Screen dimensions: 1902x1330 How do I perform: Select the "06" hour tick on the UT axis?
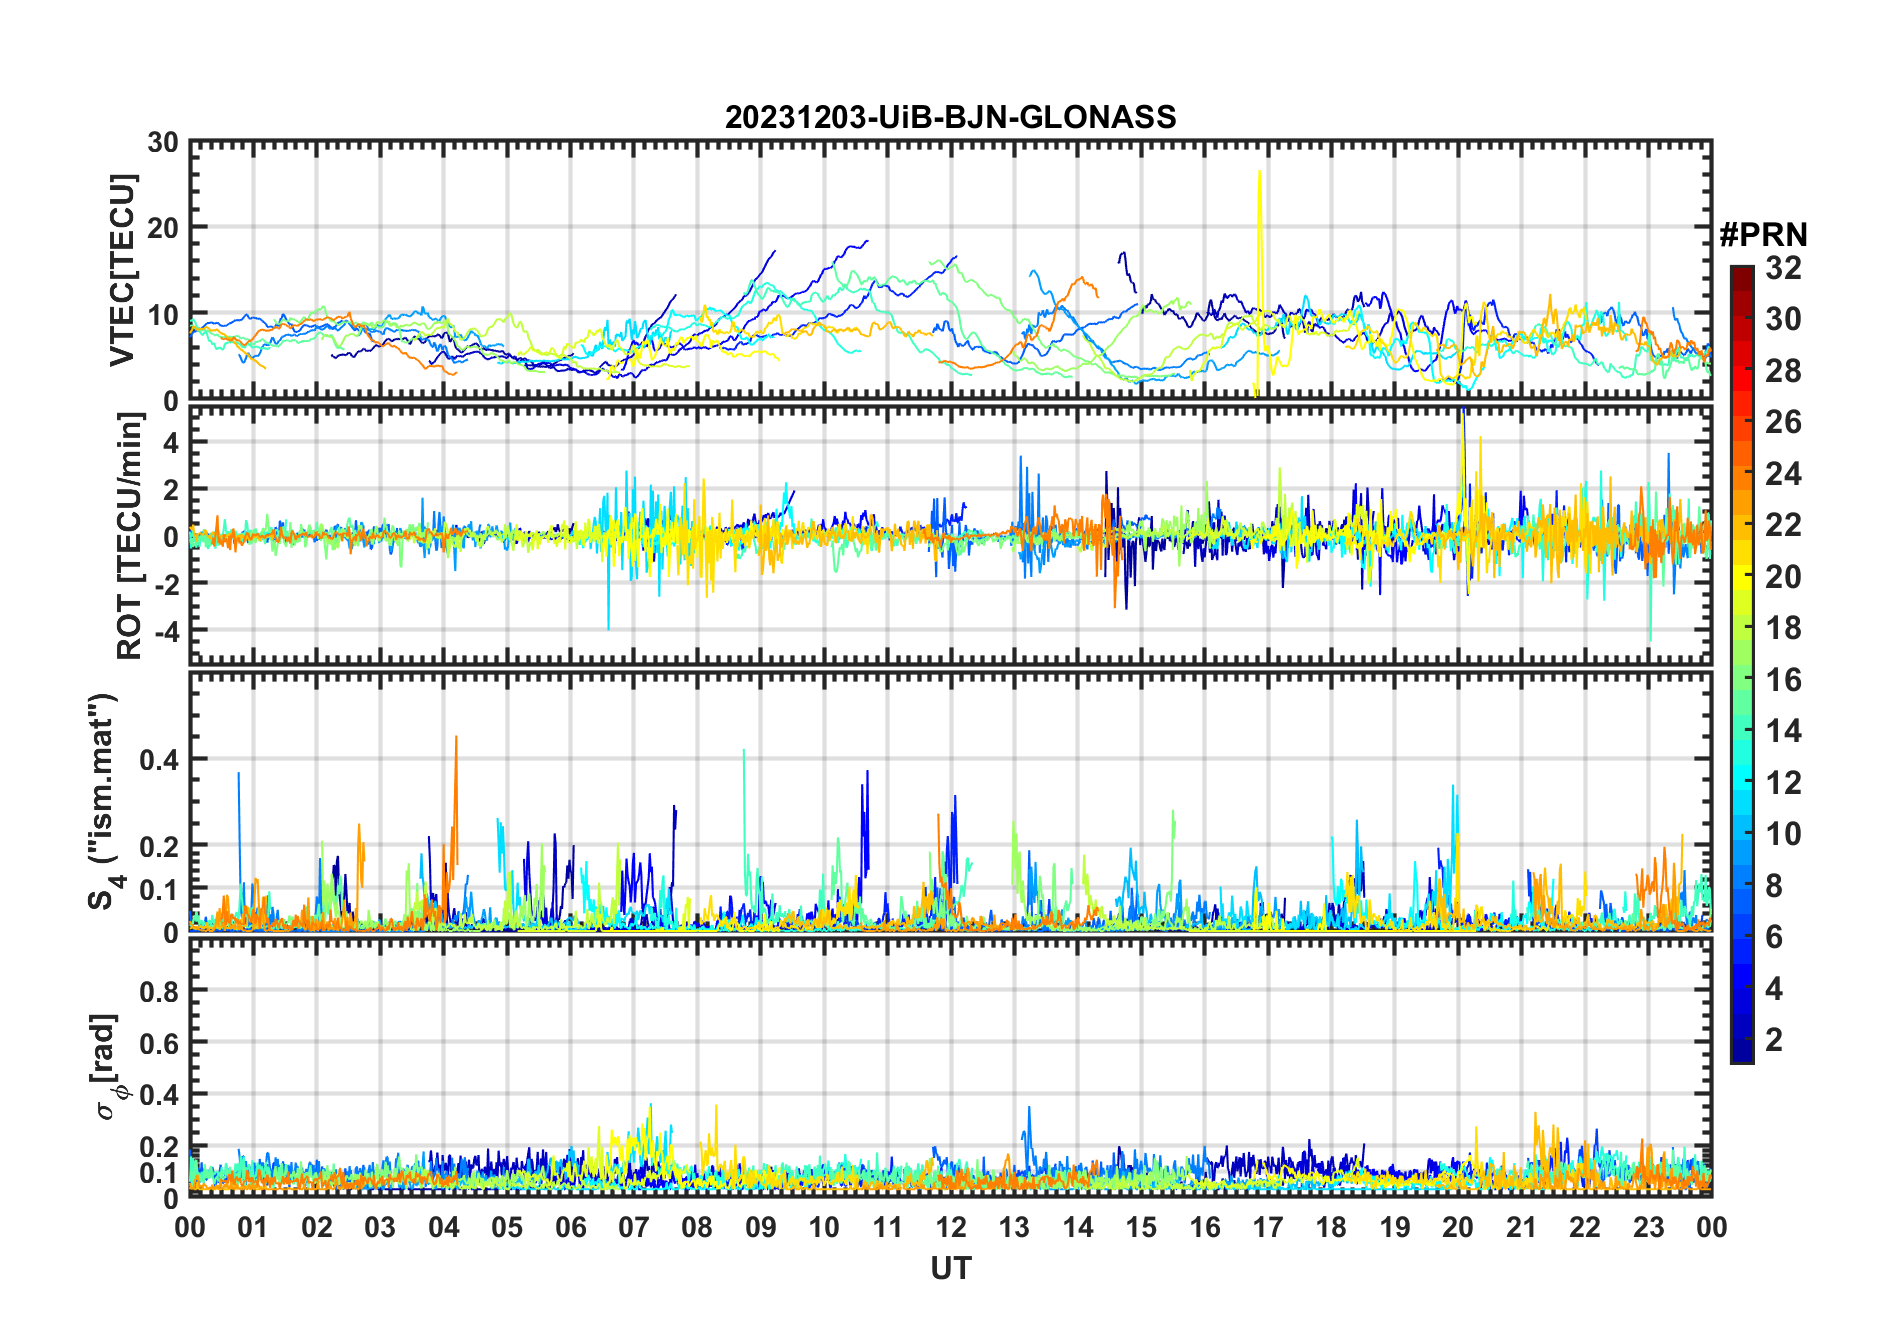click(570, 1227)
